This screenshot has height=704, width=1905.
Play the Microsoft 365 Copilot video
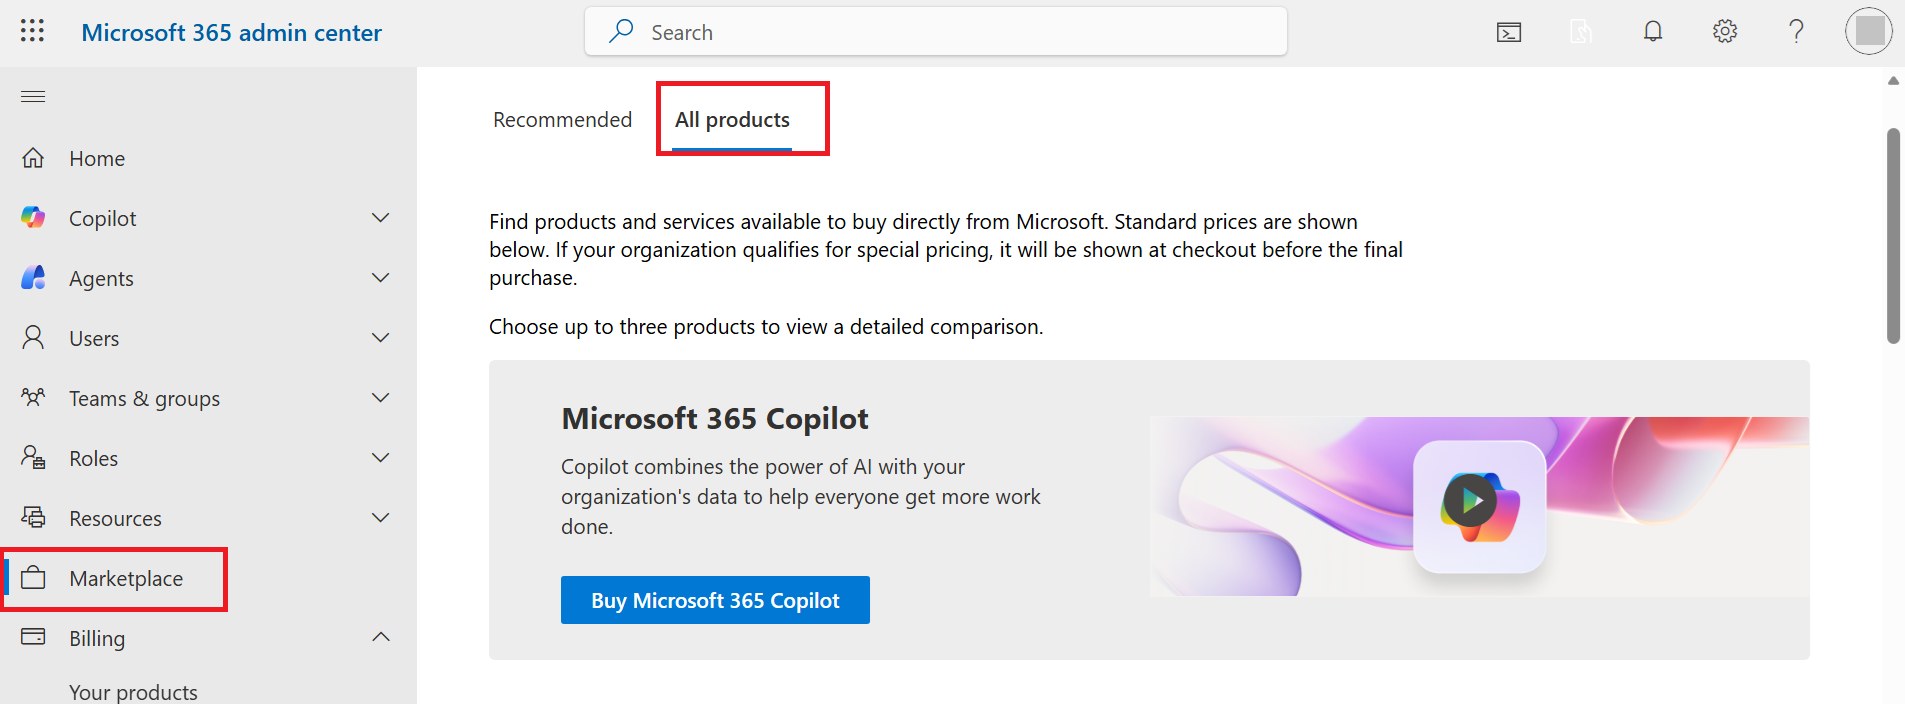(1470, 500)
